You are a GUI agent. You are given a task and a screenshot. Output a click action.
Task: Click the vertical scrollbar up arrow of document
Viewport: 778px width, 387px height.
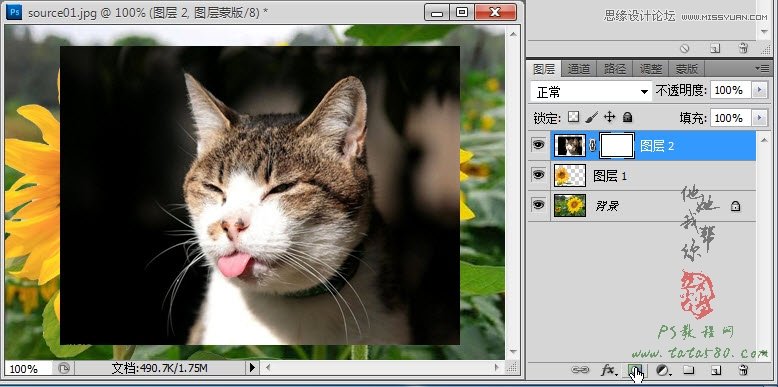[513, 33]
